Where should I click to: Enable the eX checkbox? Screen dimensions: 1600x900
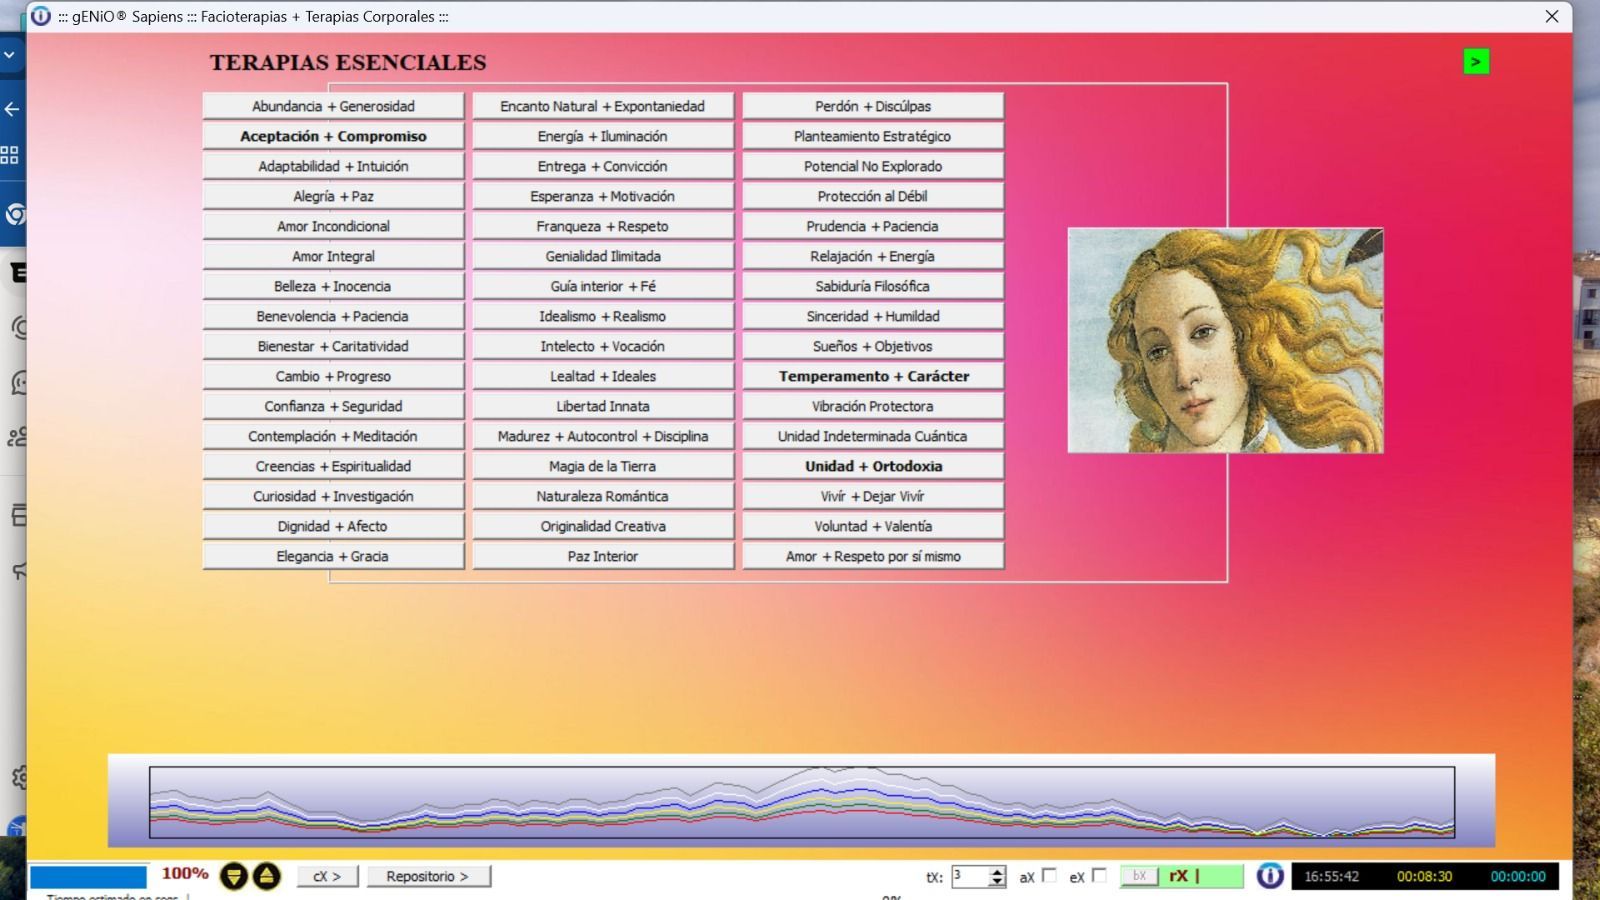pos(1099,876)
